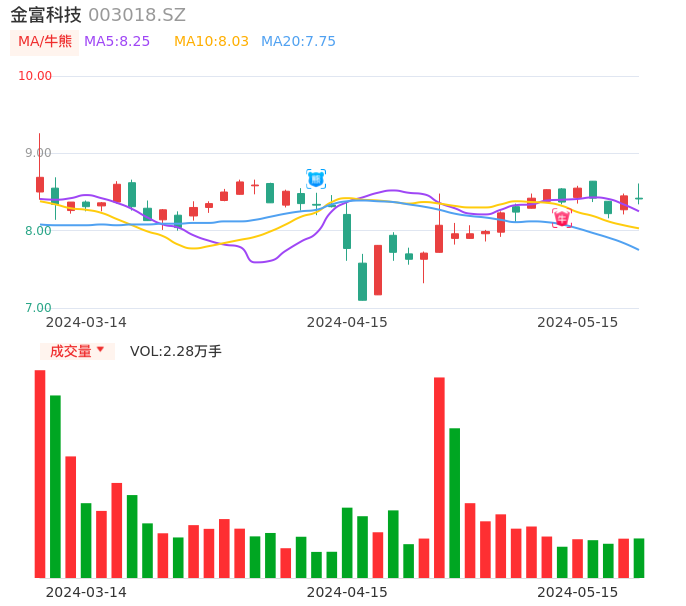Click the VOL:2.28万手 volume readout

tap(176, 351)
